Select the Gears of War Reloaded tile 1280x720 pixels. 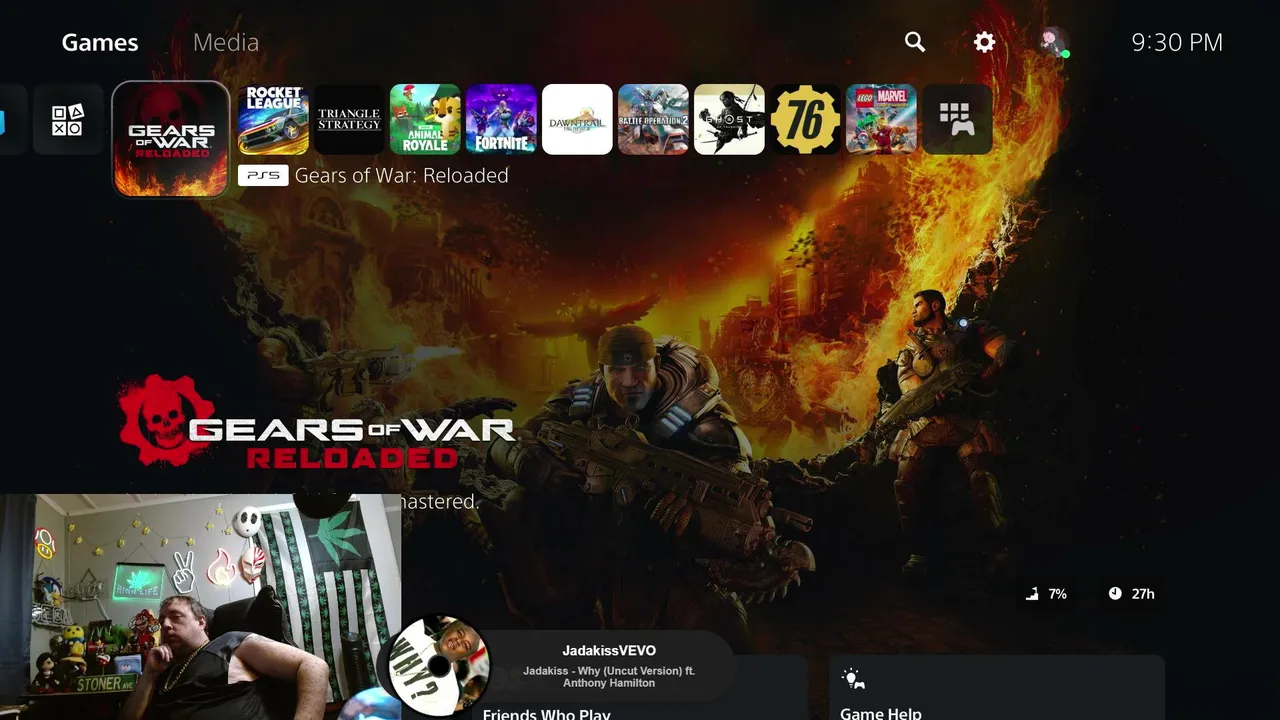(171, 138)
